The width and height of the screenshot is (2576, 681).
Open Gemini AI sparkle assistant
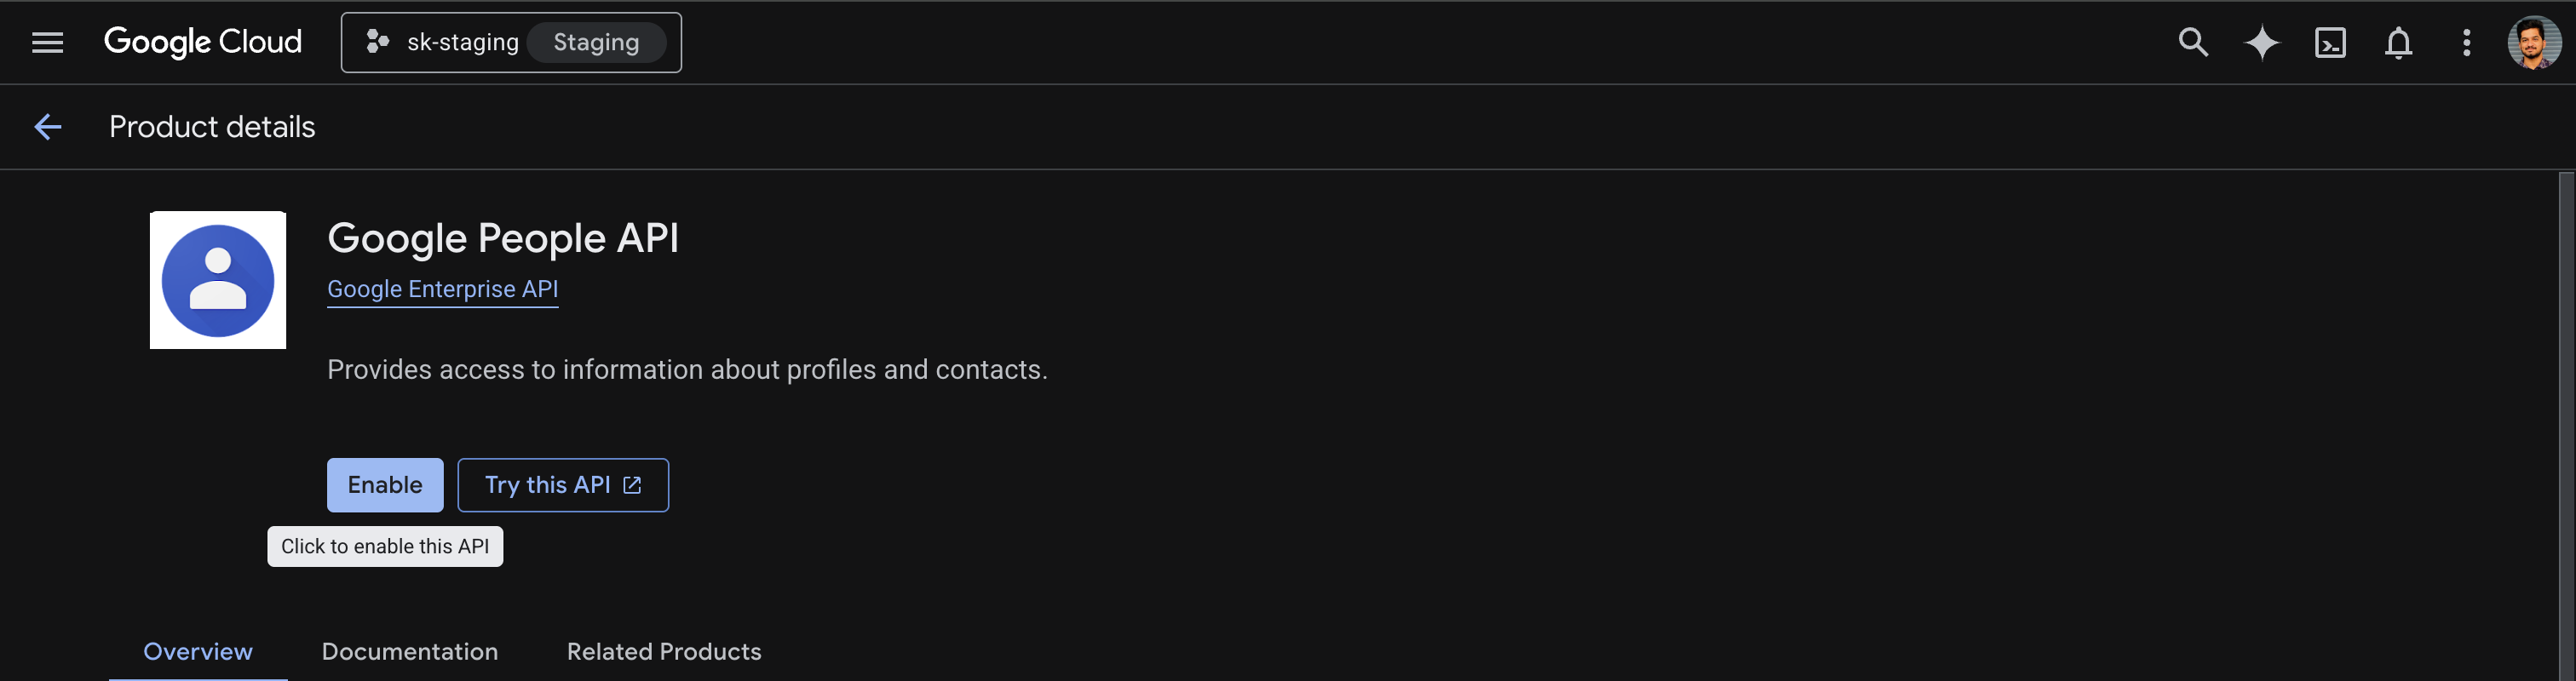pos(2261,43)
